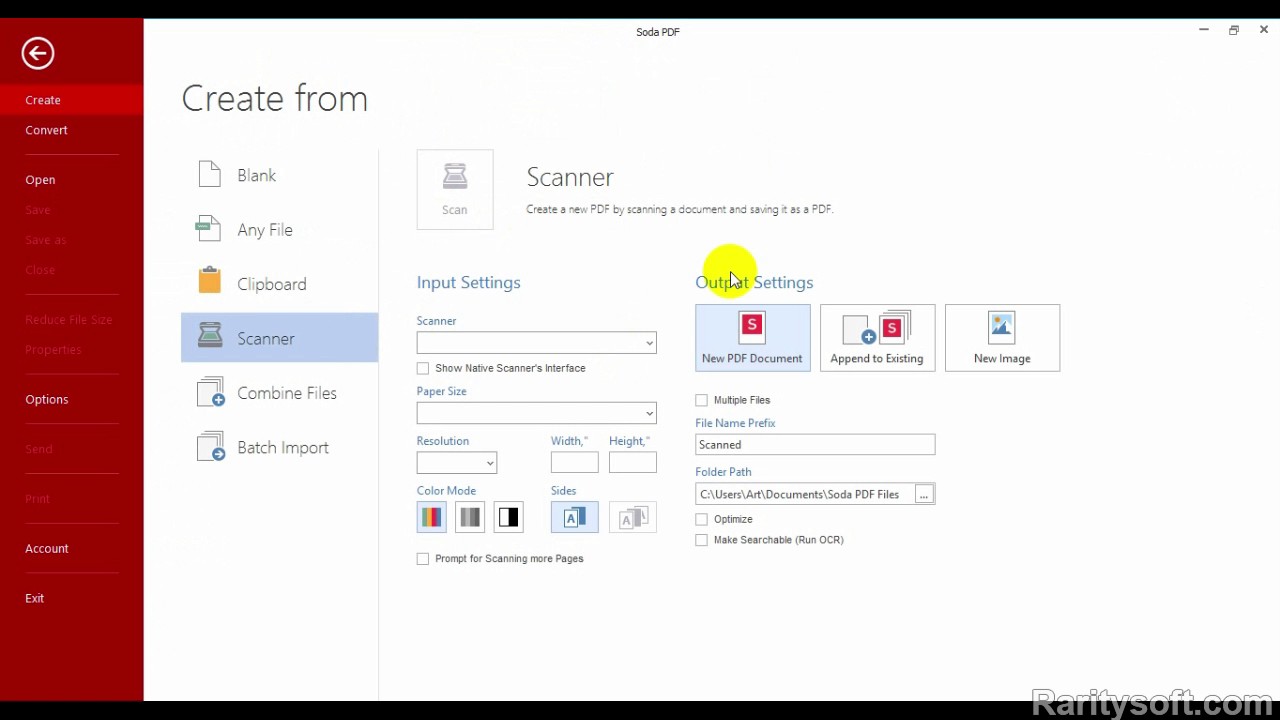
Task: Open the Paper Size dropdown
Action: (x=537, y=413)
